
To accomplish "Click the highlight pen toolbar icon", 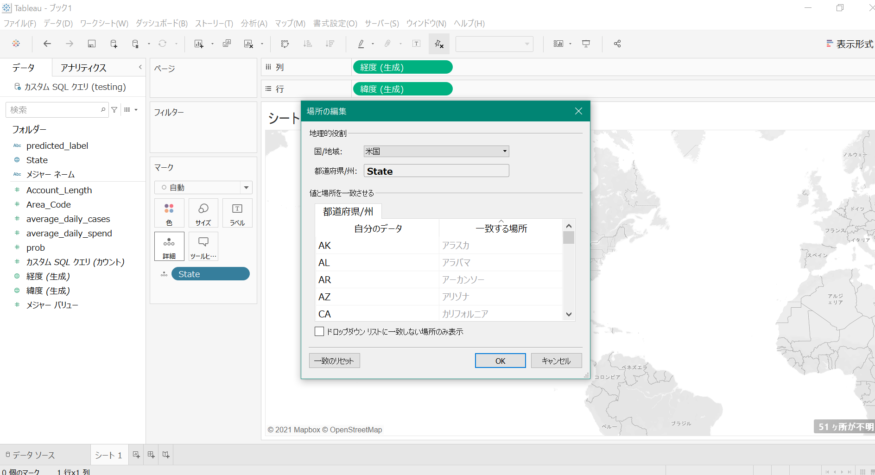I will coord(361,44).
